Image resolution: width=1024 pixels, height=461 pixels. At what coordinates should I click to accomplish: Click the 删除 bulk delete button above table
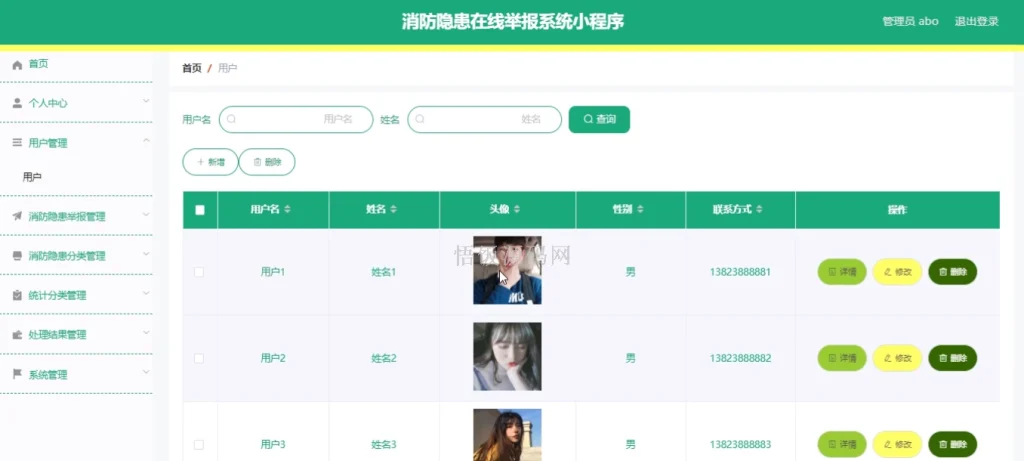[267, 162]
